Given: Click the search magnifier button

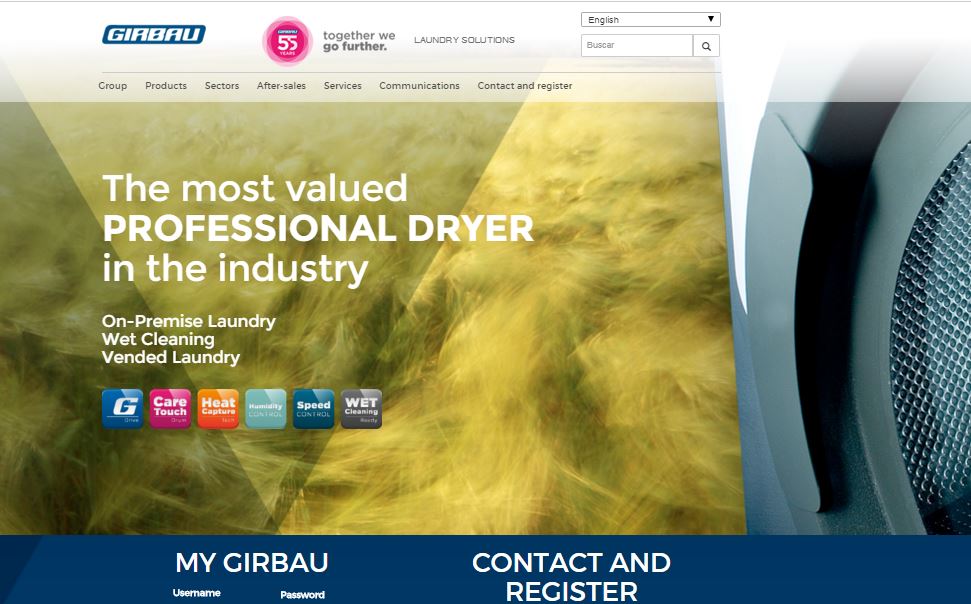Looking at the screenshot, I should pyautogui.click(x=706, y=46).
